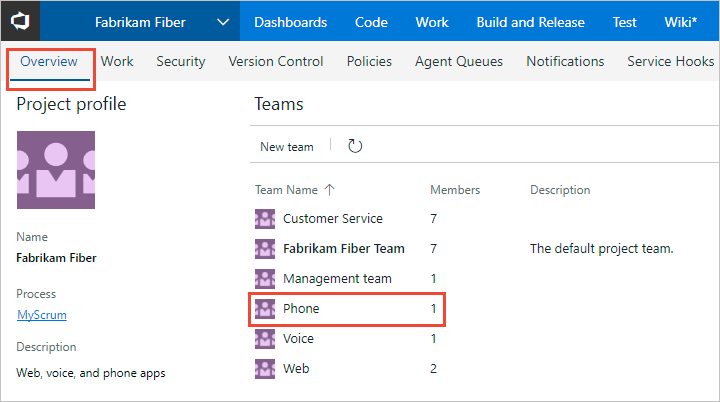Click the Team Name column header
The image size is (720, 402).
pos(286,190)
